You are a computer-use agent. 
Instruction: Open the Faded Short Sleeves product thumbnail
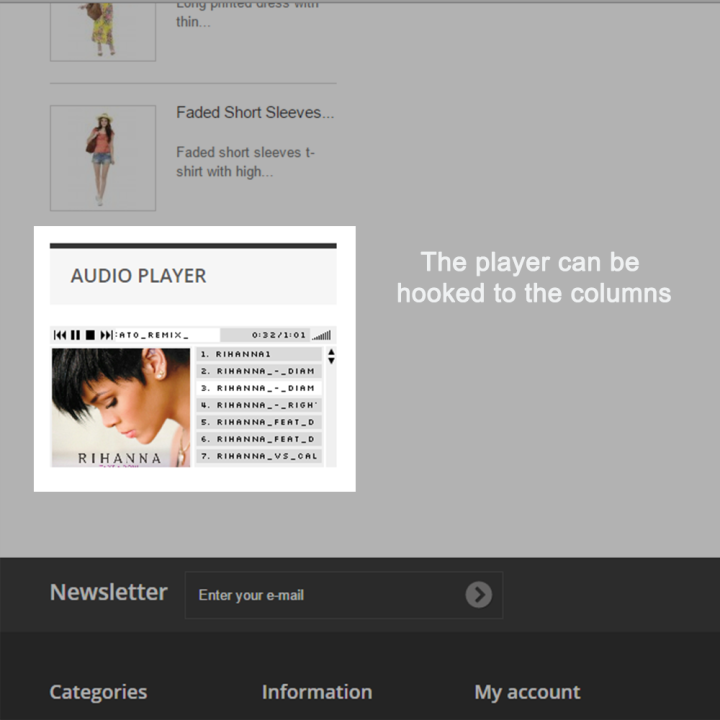click(x=103, y=158)
